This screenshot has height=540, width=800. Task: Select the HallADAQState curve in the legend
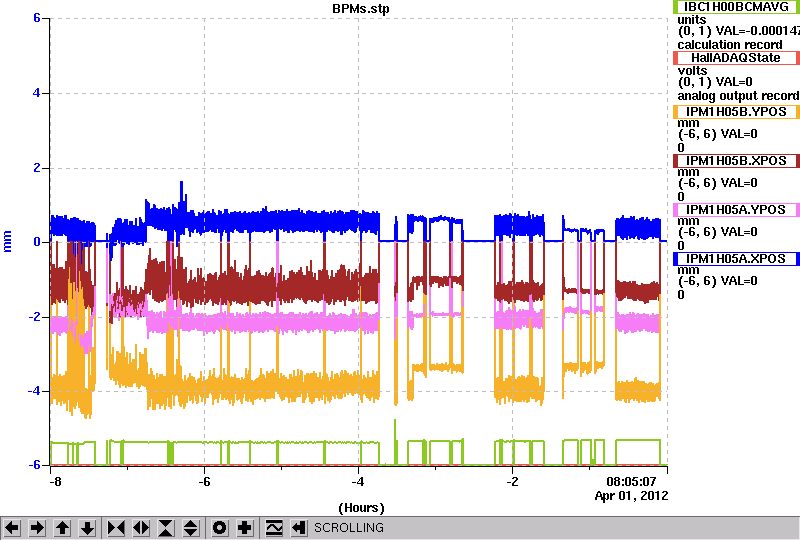click(737, 58)
